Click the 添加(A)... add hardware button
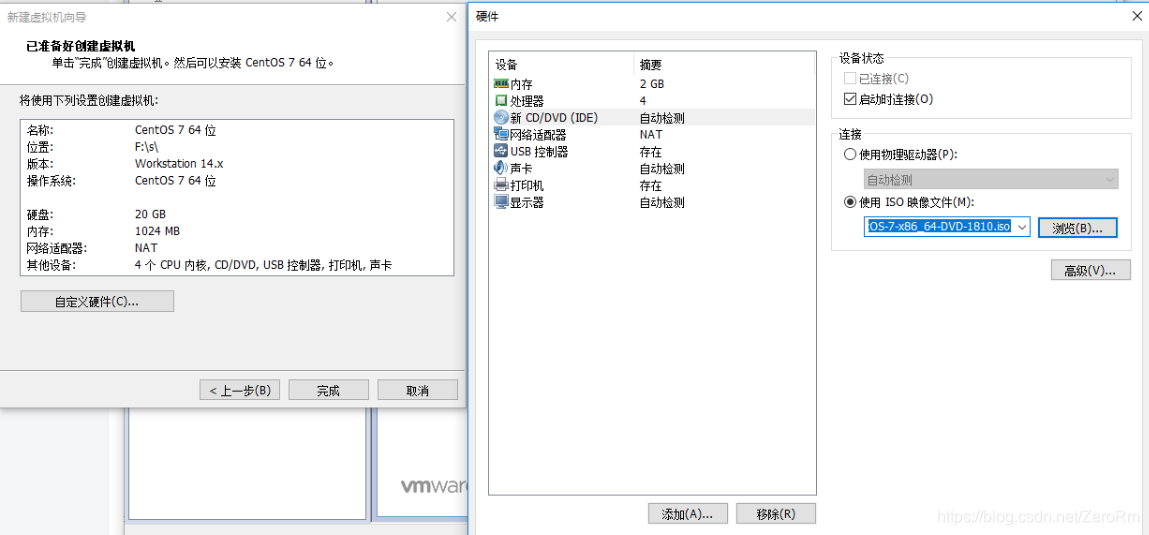This screenshot has width=1149, height=535. 688,513
